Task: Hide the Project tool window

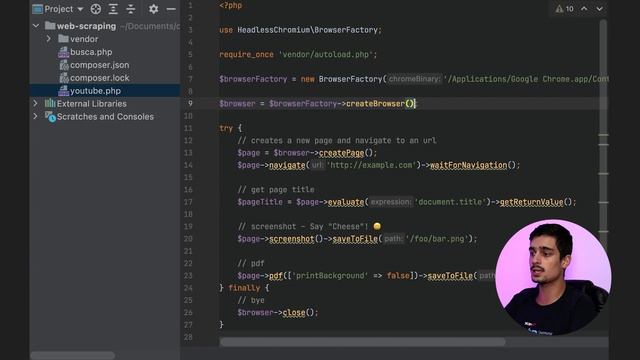Action: point(171,9)
